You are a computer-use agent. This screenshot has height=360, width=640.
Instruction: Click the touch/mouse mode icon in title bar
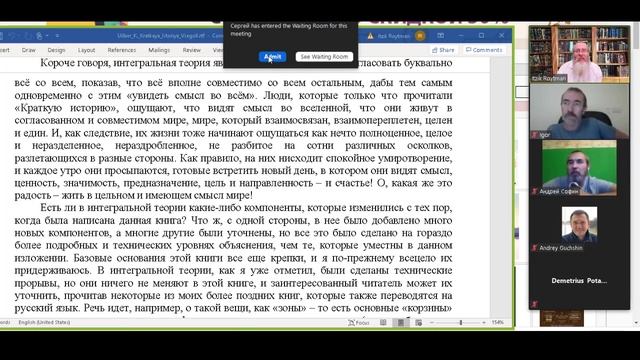(40, 36)
